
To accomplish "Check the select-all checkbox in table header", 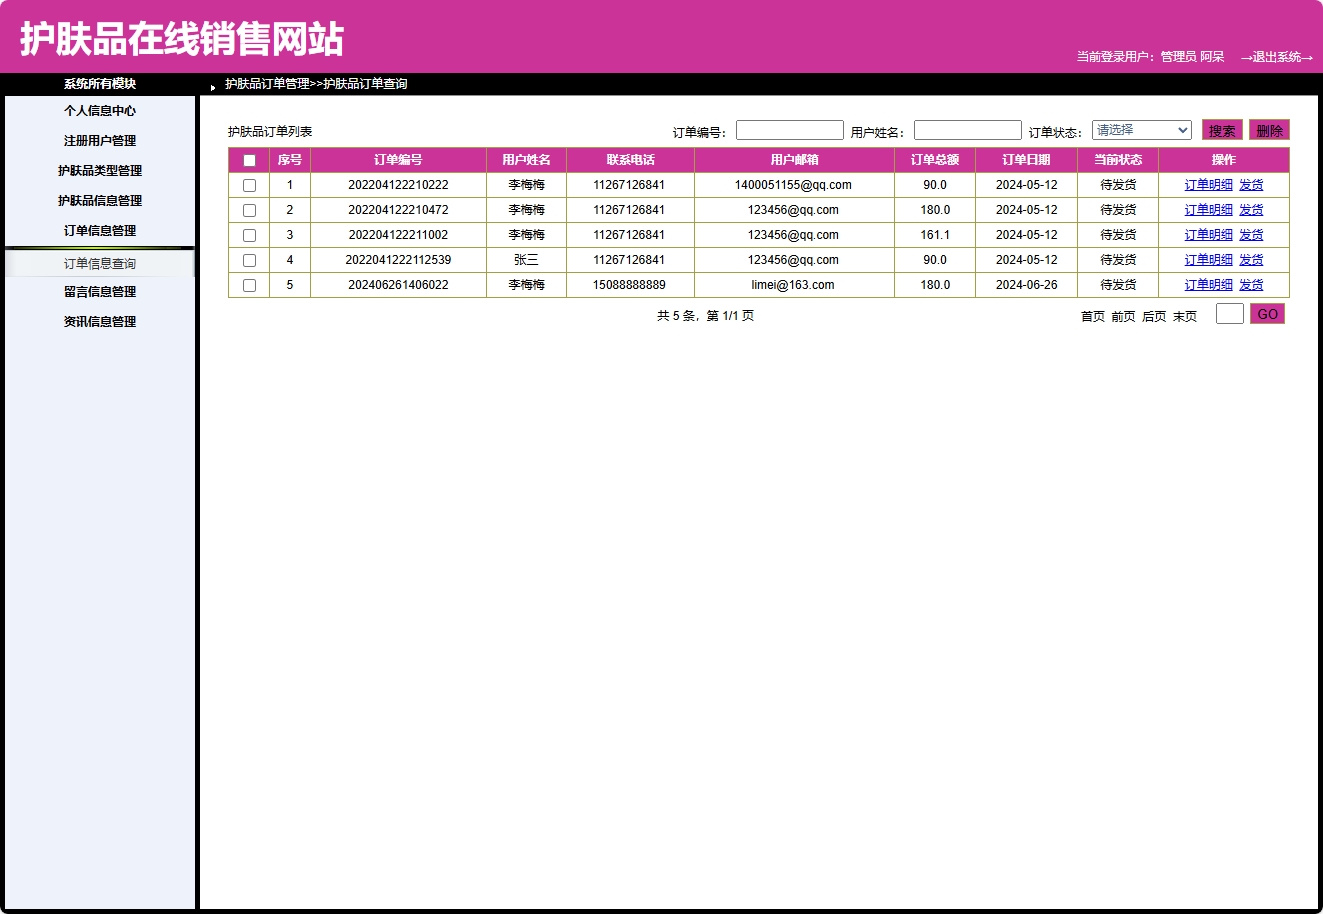I will click(249, 160).
